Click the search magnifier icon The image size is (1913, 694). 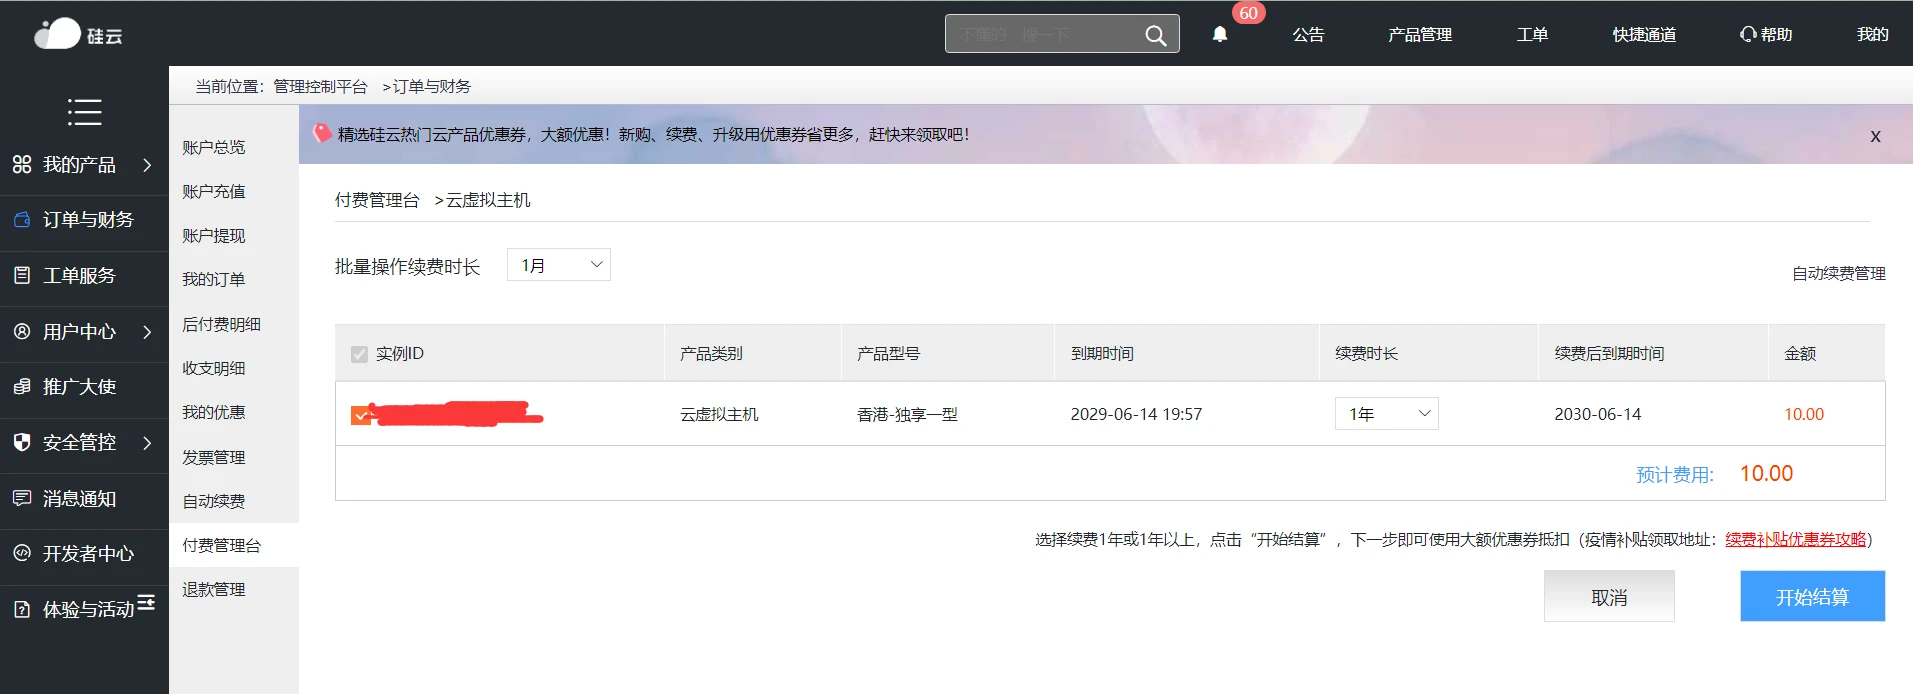pos(1156,36)
